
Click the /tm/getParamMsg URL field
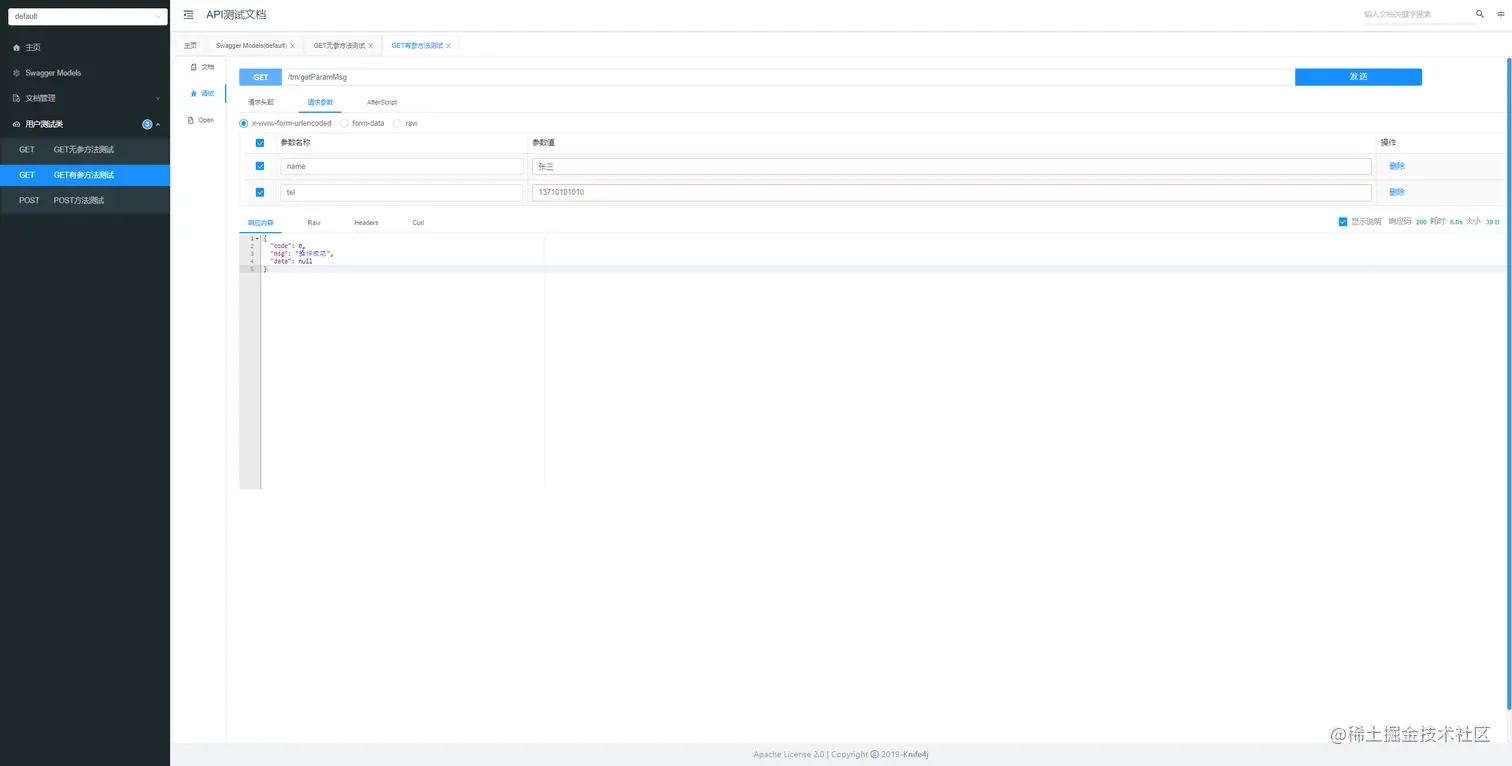[788, 77]
